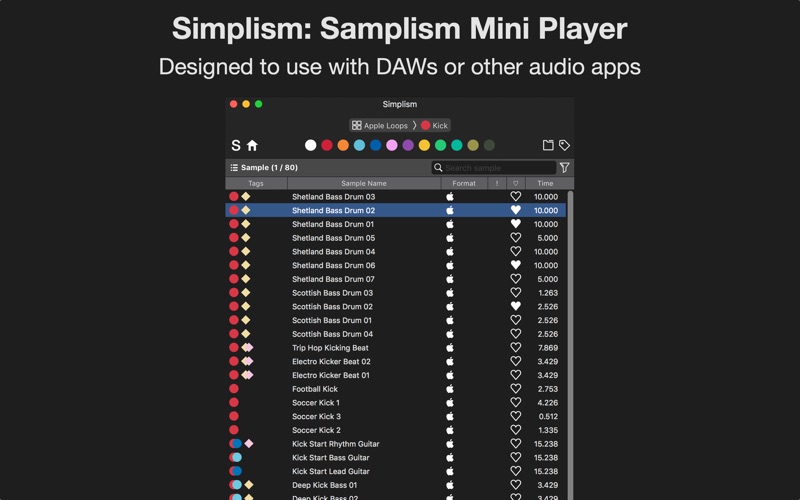Viewport: 800px width, 500px height.
Task: Click the magnifier icon in search box
Action: tap(438, 167)
